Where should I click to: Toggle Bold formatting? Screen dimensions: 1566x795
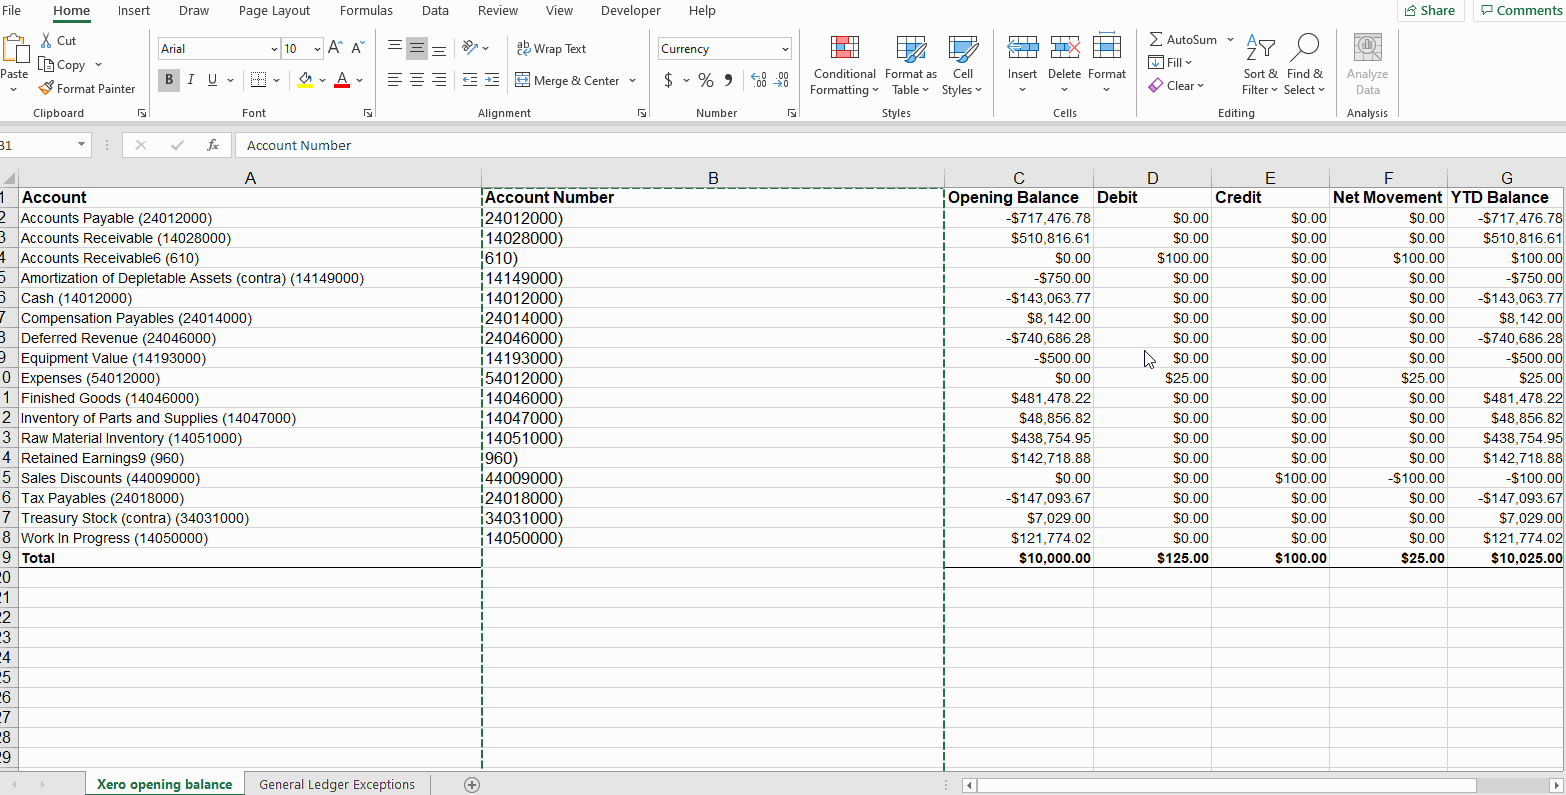pyautogui.click(x=169, y=80)
